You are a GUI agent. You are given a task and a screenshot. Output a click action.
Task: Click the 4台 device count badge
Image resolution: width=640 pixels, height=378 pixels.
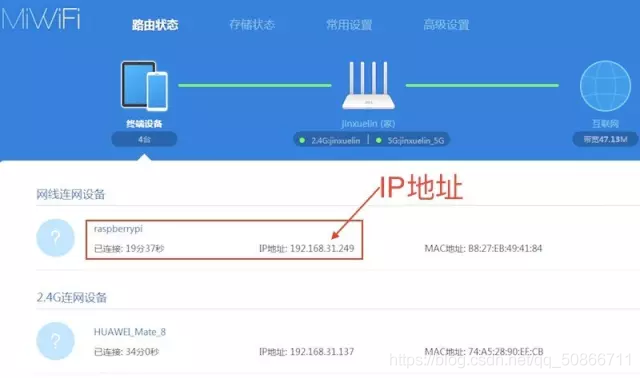point(144,140)
